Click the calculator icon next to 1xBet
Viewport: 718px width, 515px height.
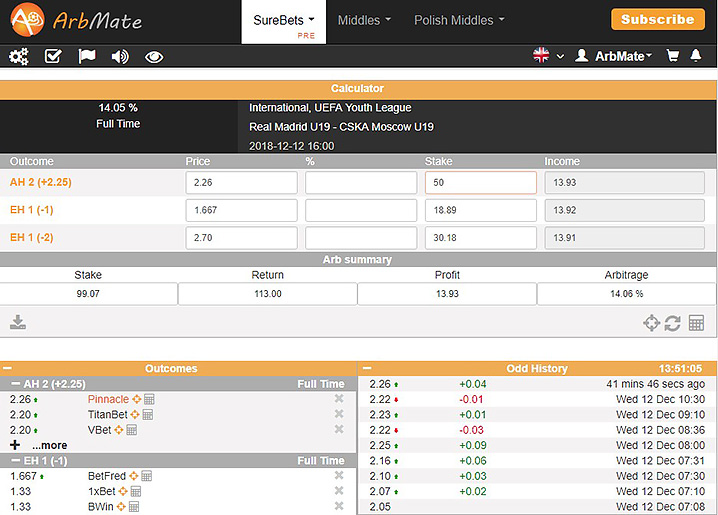(136, 491)
